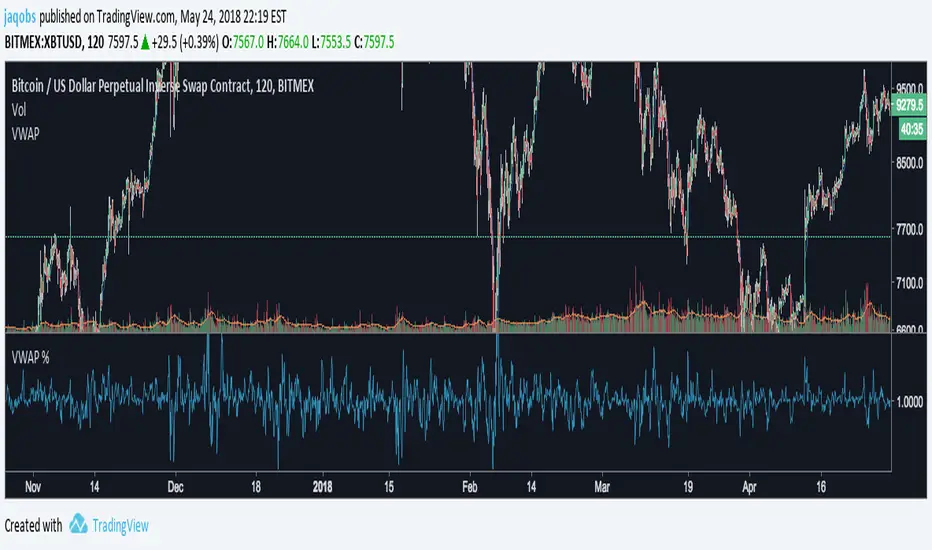Click the 1.0000 VWAP % axis label
The image size is (932, 550).
910,402
